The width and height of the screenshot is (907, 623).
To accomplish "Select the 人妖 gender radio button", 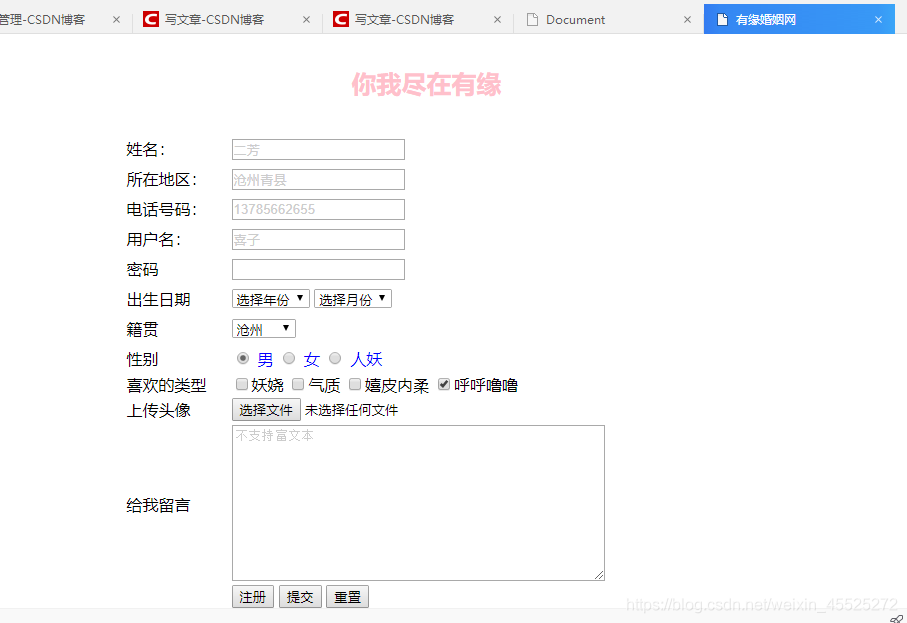I will [335, 358].
